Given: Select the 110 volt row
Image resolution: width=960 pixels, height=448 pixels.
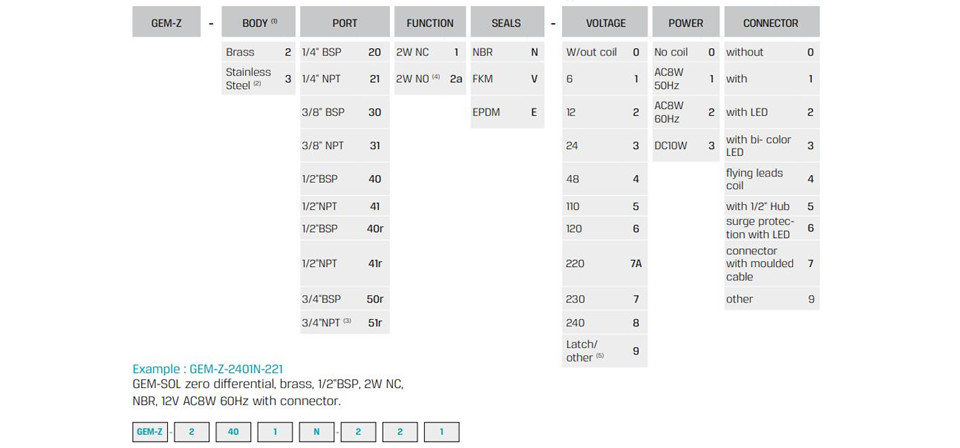Looking at the screenshot, I should [x=604, y=206].
